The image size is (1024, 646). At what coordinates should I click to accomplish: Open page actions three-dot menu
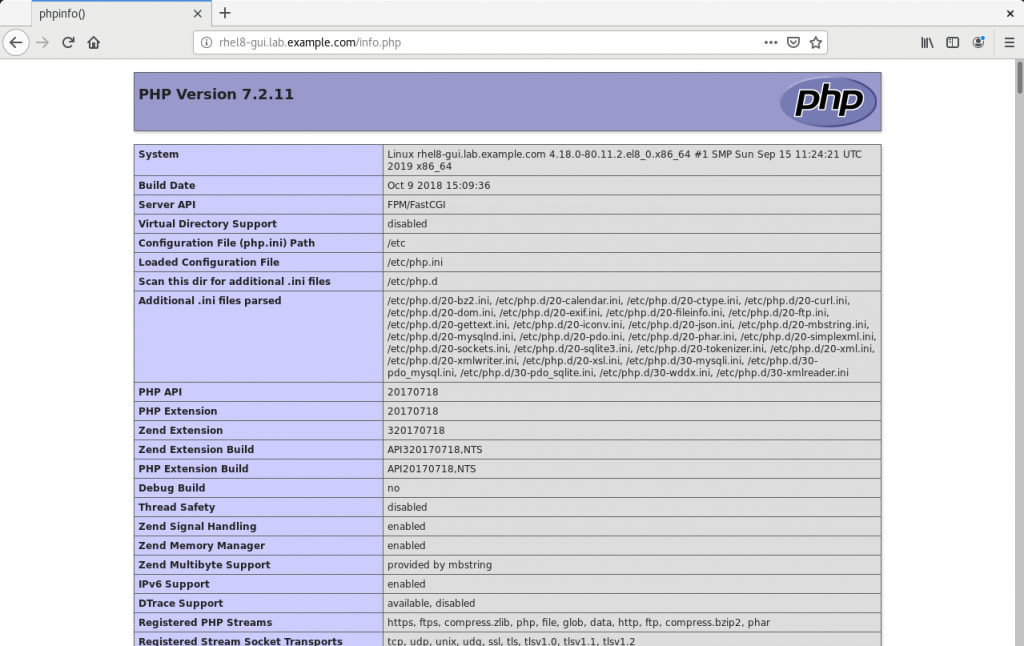[771, 42]
